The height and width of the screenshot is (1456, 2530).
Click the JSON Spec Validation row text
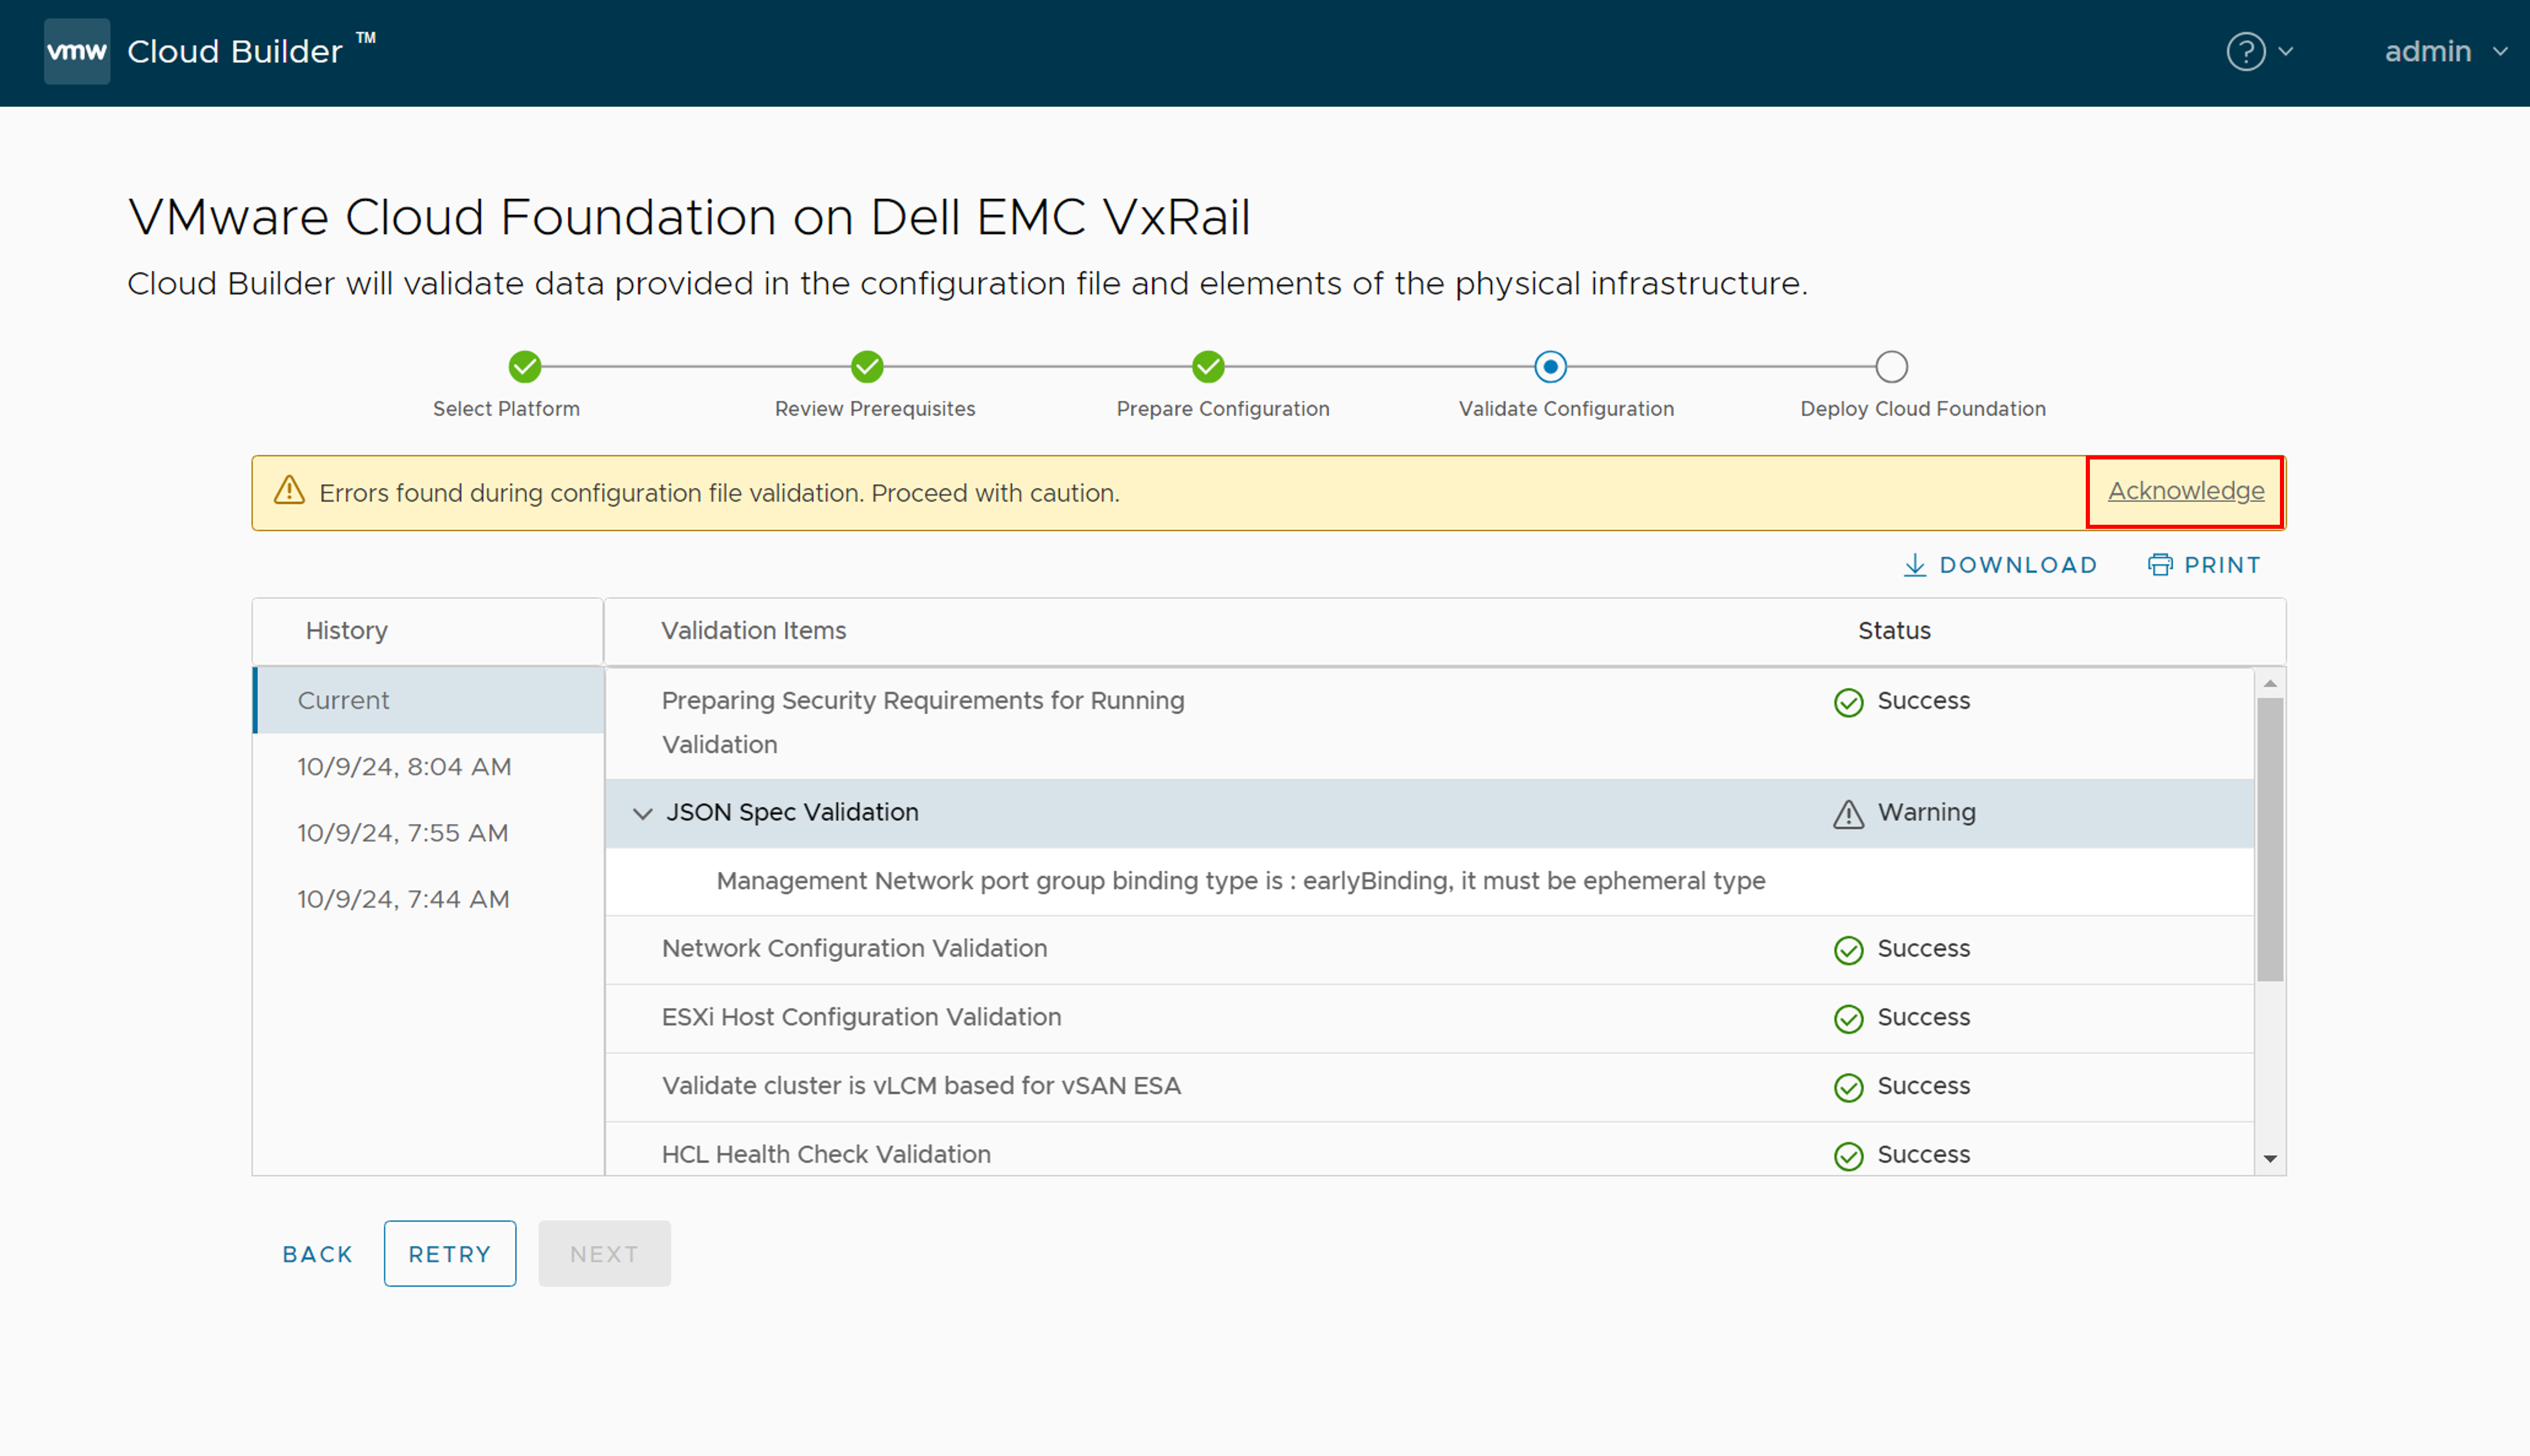[x=792, y=812]
